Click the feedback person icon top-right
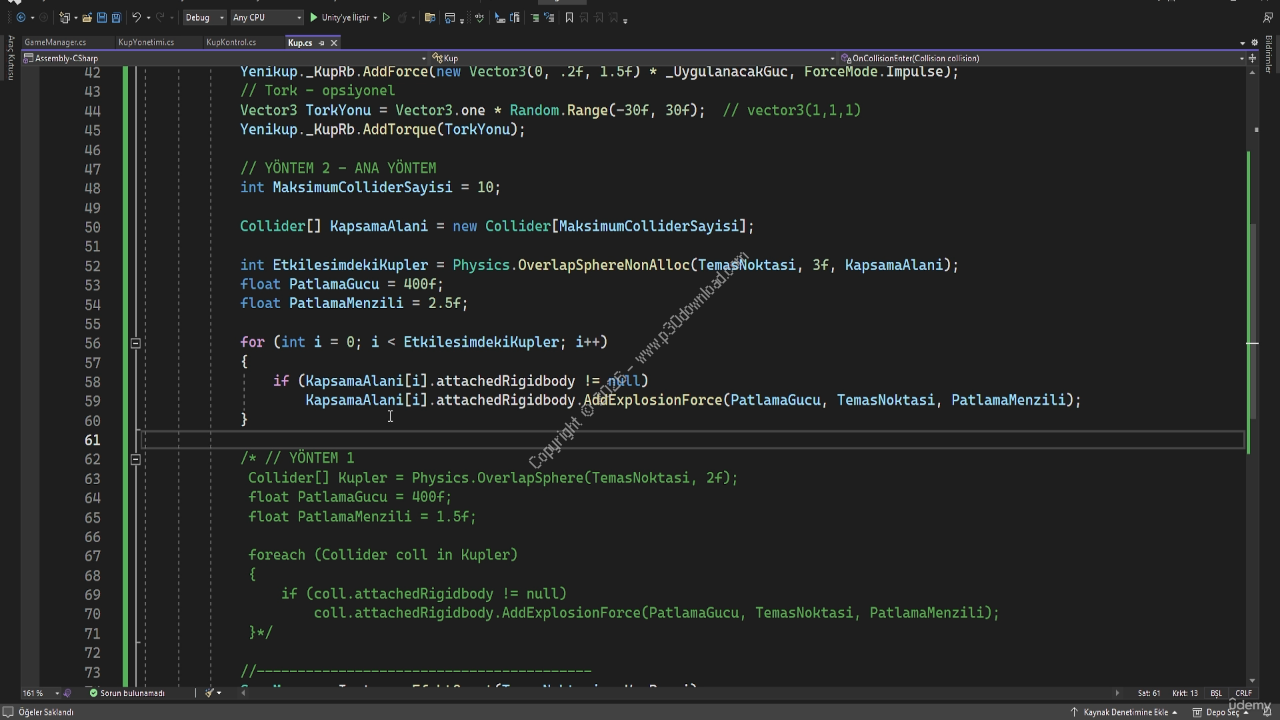The height and width of the screenshot is (720, 1280). (1268, 17)
